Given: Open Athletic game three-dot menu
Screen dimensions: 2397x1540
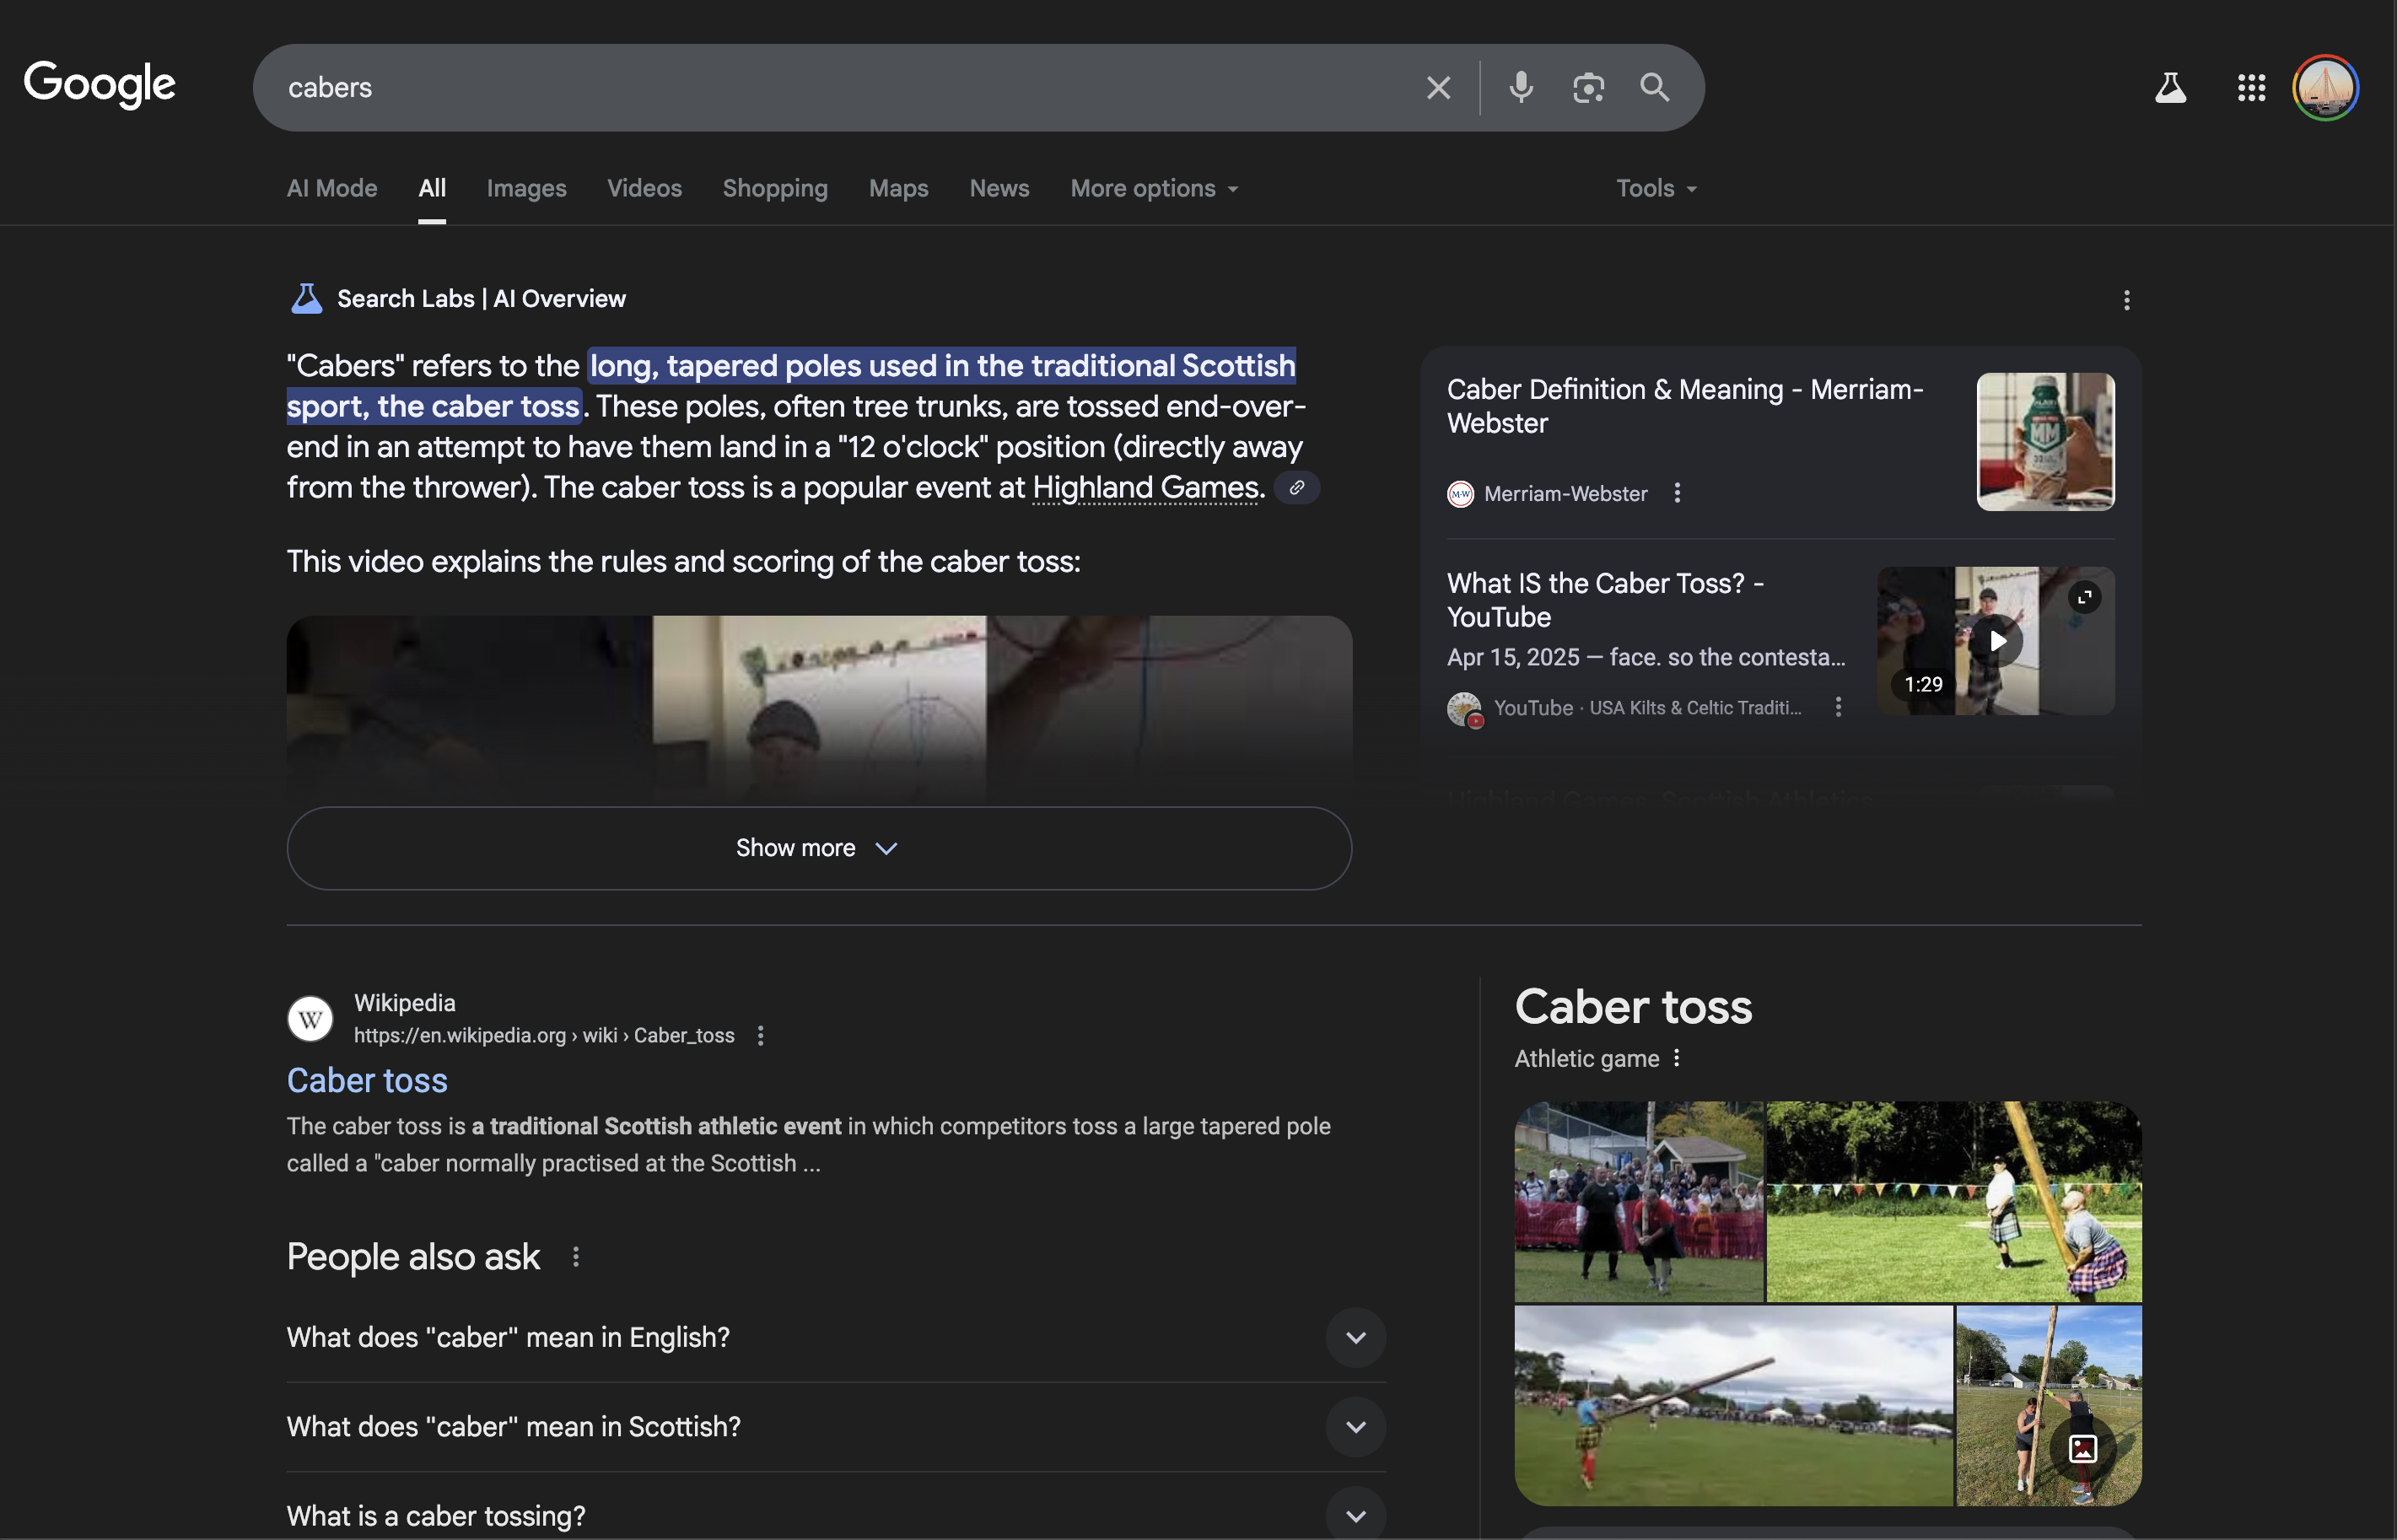Looking at the screenshot, I should point(1677,1058).
